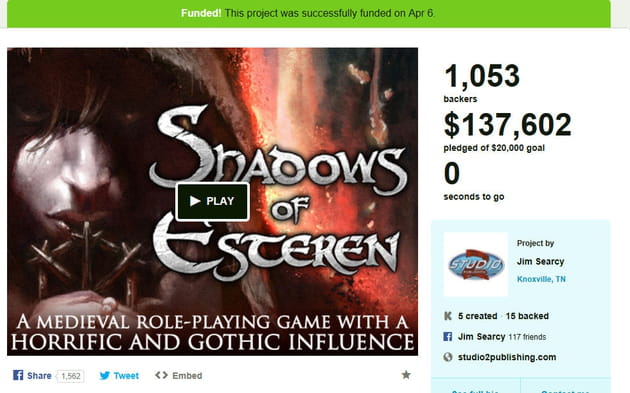The width and height of the screenshot is (630, 393).
Task: Open Jim Searcy's creator profile name
Action: click(x=540, y=261)
